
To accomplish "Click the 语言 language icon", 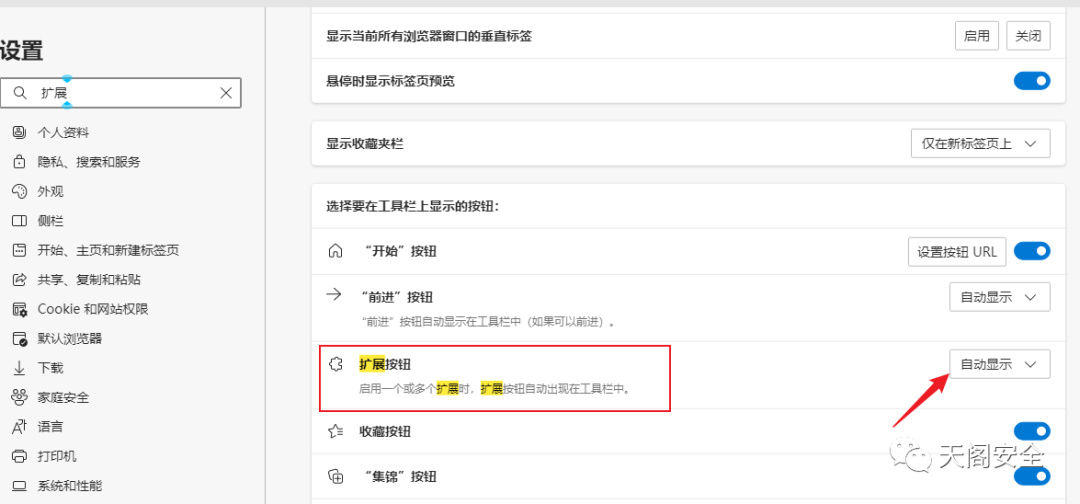I will pyautogui.click(x=18, y=427).
